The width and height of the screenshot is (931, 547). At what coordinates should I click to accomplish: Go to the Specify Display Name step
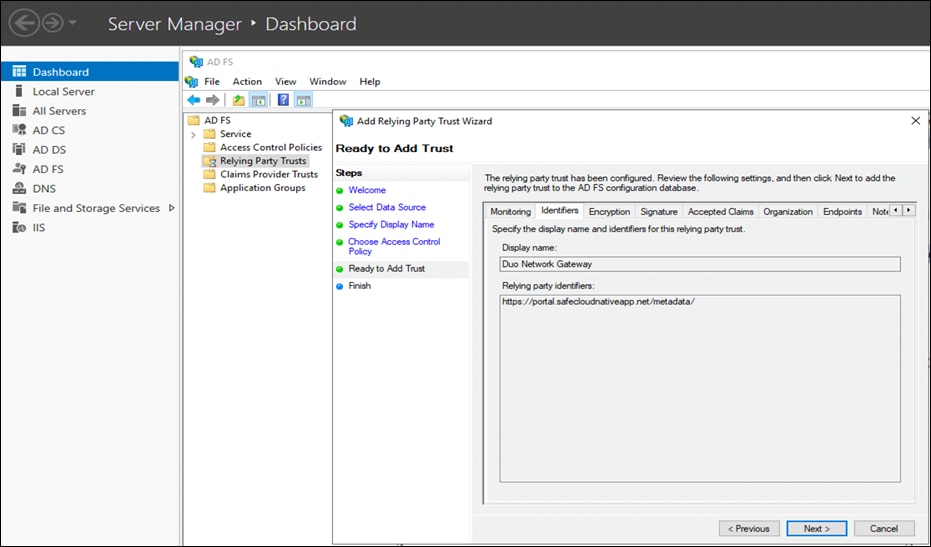point(391,225)
